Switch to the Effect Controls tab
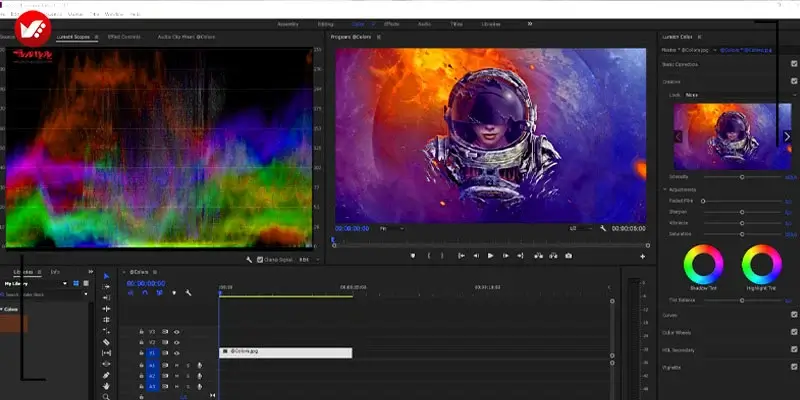Image resolution: width=800 pixels, height=400 pixels. tap(124, 37)
